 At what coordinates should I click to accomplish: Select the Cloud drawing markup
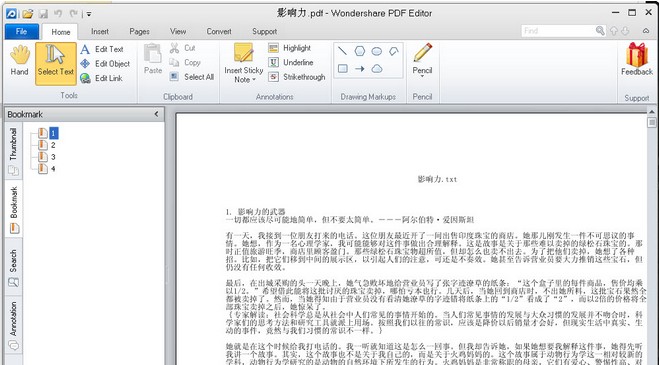[x=377, y=69]
